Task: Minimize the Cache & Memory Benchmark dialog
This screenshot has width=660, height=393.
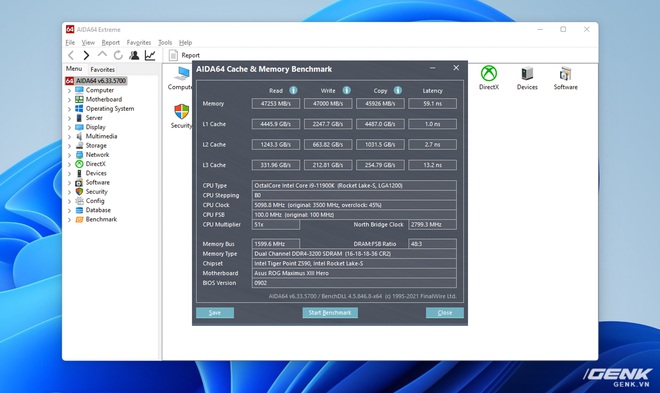Action: [433, 68]
